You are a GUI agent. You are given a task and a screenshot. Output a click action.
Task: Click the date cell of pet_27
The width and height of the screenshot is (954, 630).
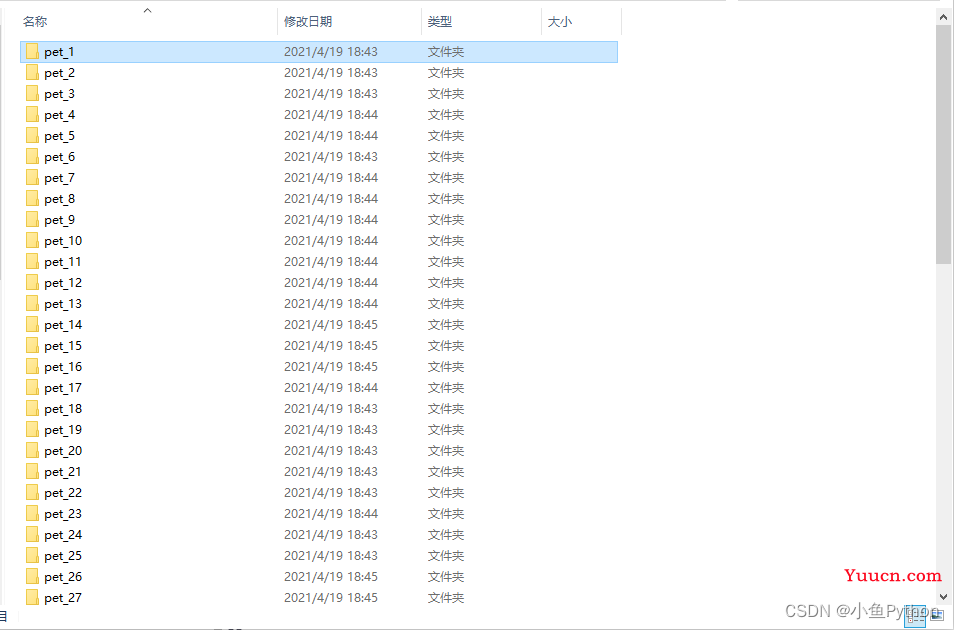[330, 598]
